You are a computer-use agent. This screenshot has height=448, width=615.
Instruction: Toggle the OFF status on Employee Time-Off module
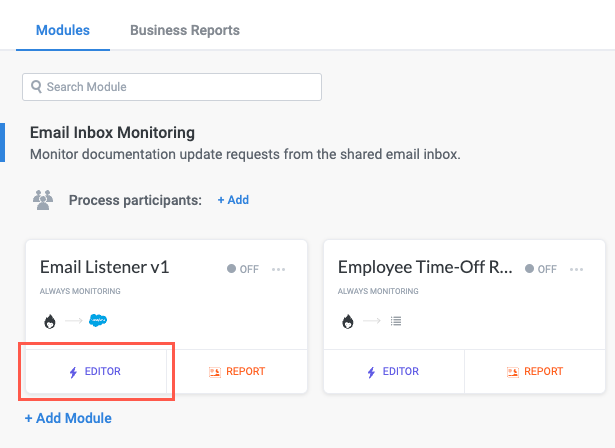click(541, 269)
